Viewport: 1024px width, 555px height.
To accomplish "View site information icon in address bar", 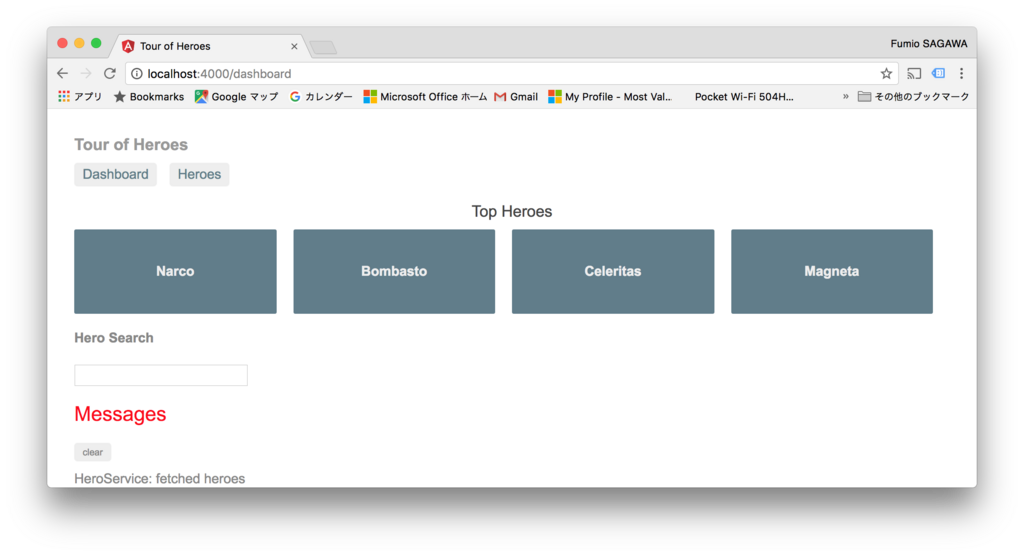I will point(136,74).
